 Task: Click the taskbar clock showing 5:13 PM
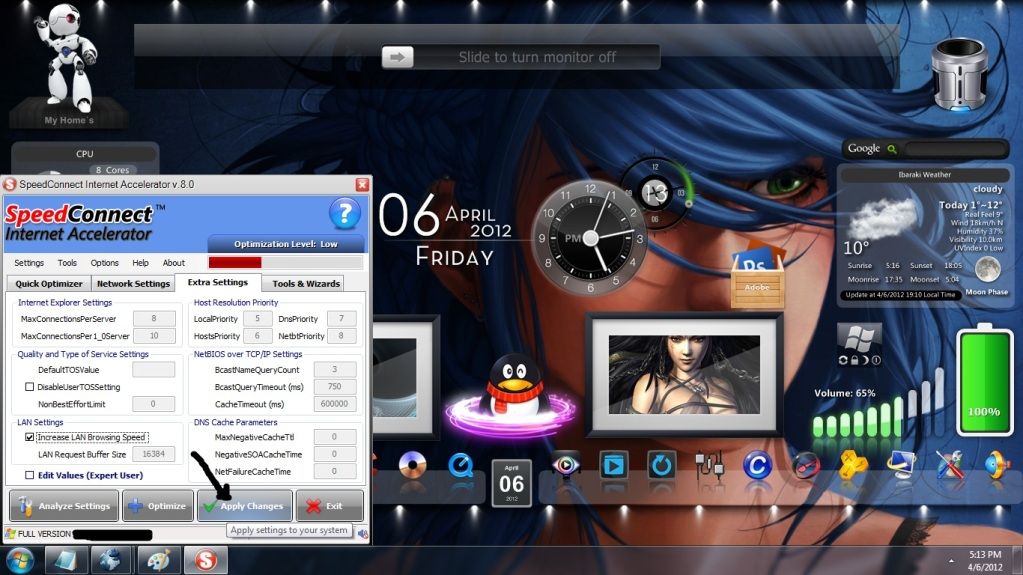point(985,561)
